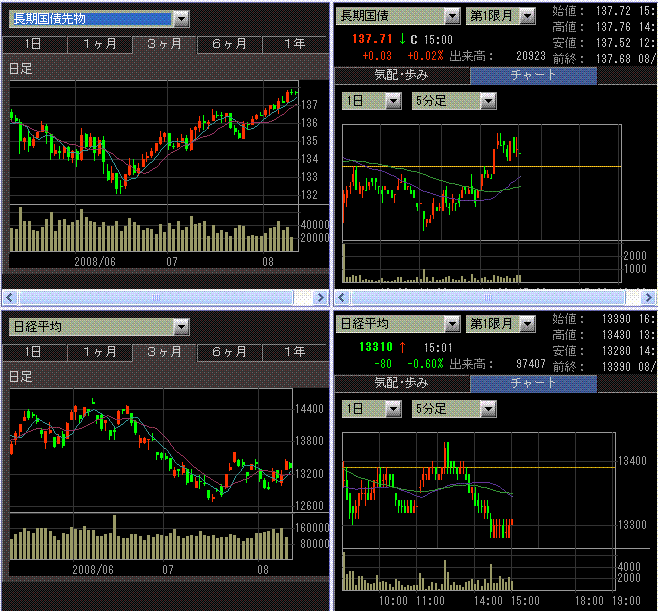Open the 第1限月 dropdown in the lower-right 日経平均 panel

527,324
